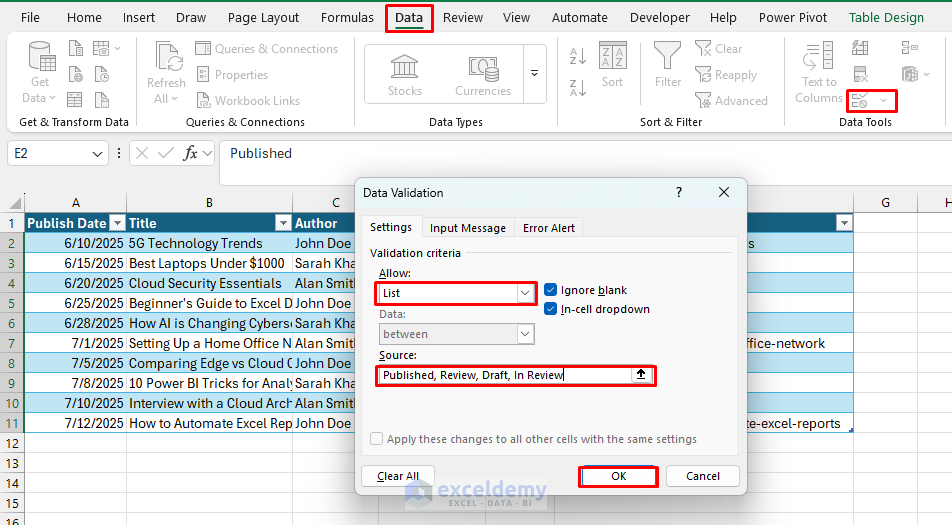Open the Power Pivot tab
This screenshot has width=952, height=525.
coord(793,18)
